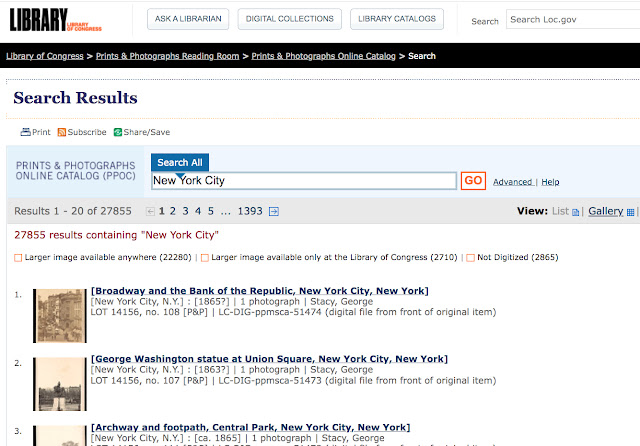640x446 pixels.
Task: Click the Broadway photograph thumbnail
Action: point(60,316)
